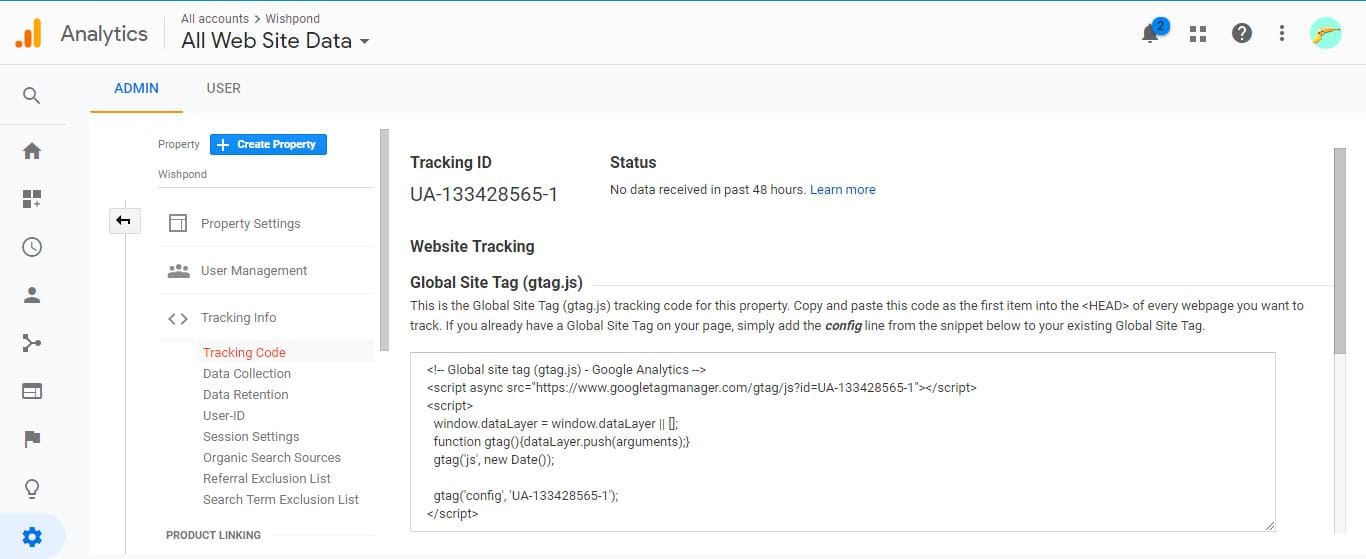This screenshot has height=559, width=1366.
Task: Click the Create Property button
Action: [268, 145]
